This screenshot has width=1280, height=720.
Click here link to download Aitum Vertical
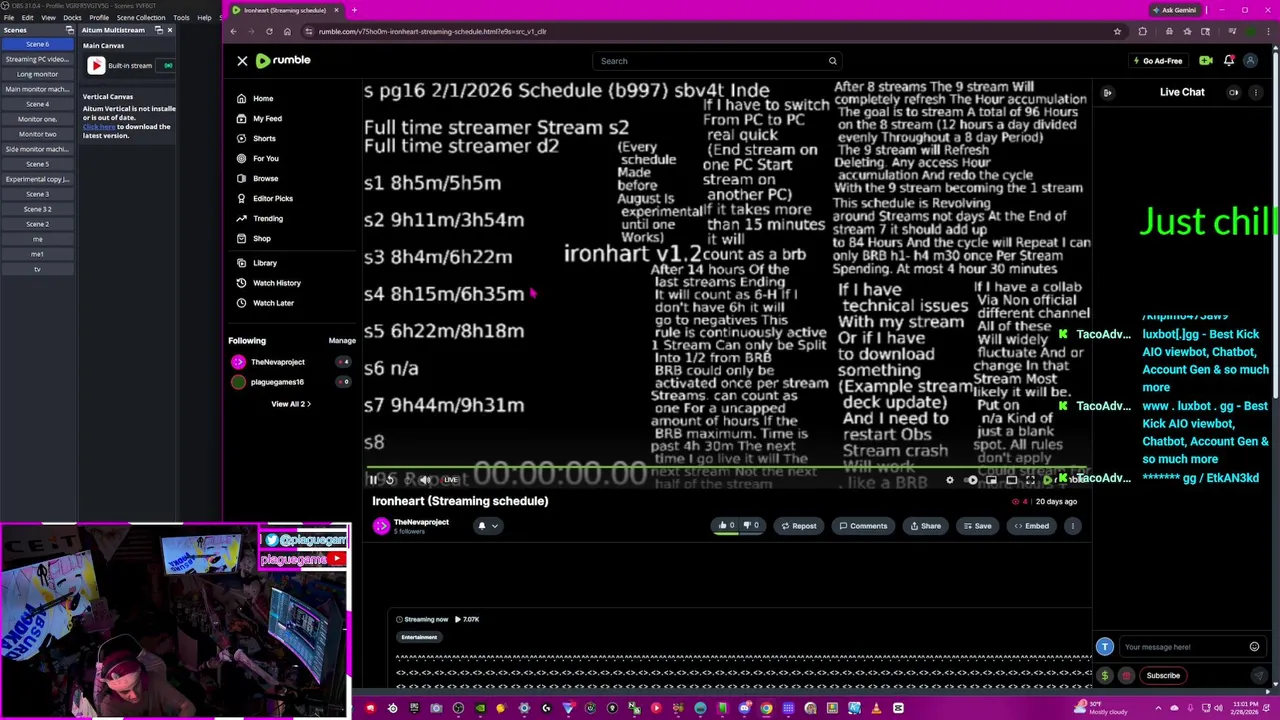point(99,127)
